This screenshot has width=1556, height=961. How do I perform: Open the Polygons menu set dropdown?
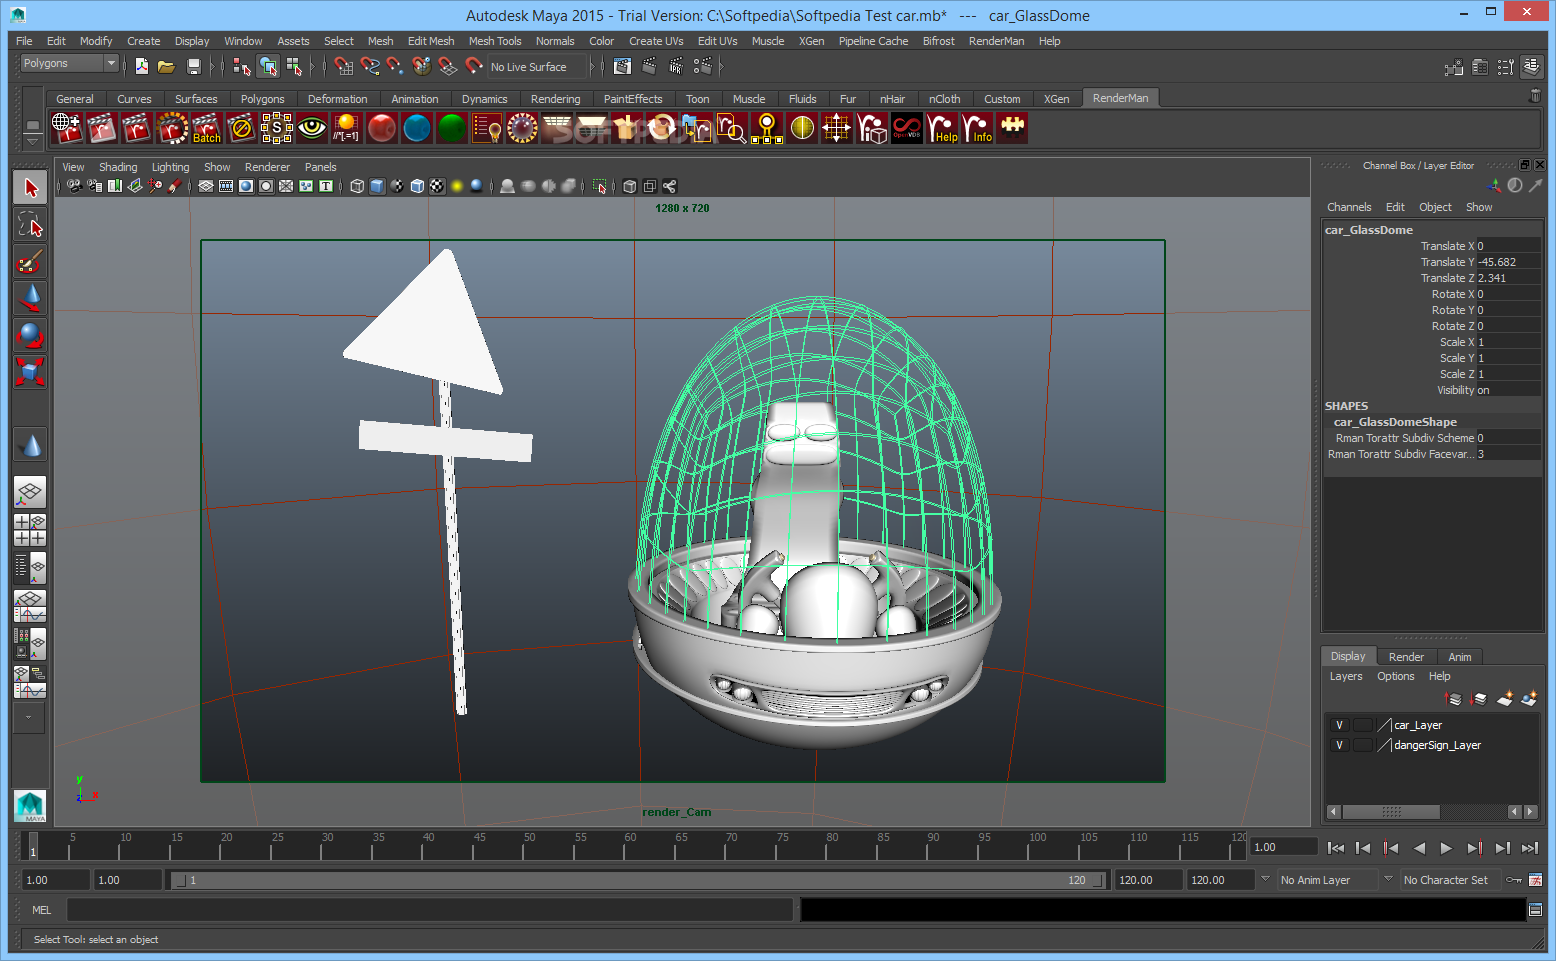tap(69, 63)
